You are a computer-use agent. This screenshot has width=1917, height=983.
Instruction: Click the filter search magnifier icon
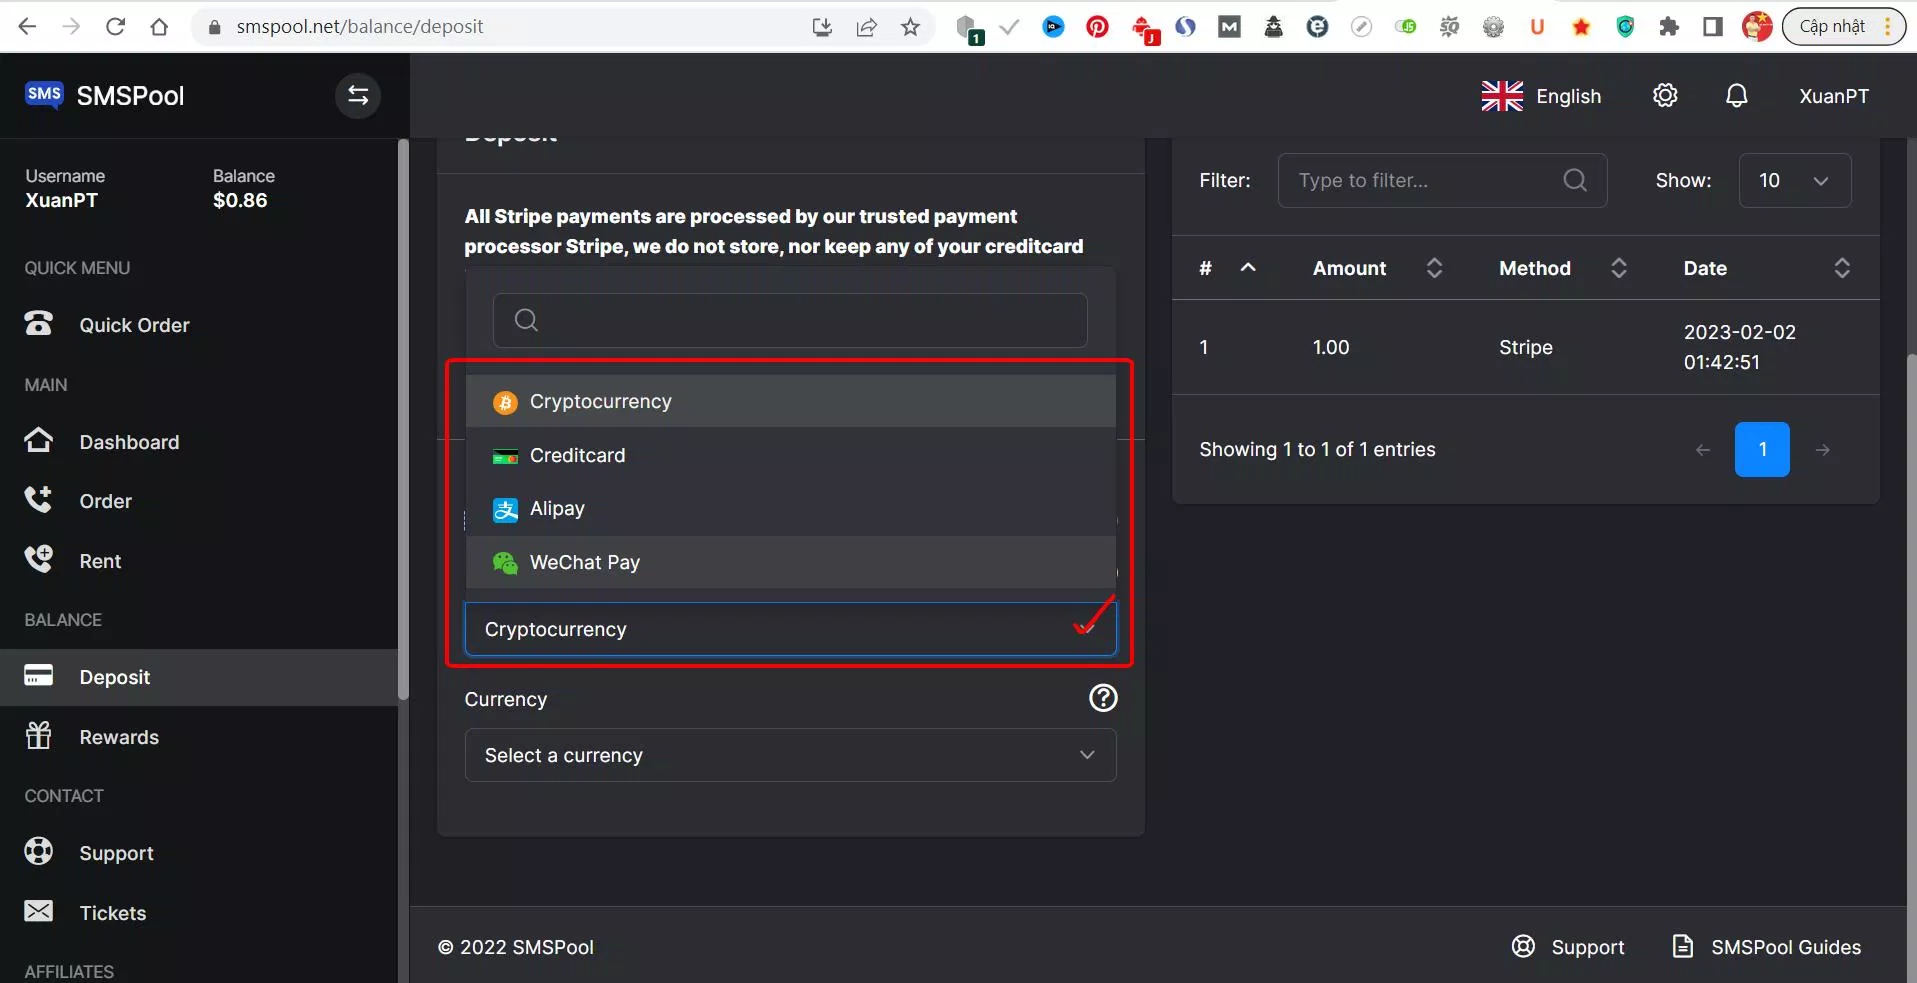1575,180
